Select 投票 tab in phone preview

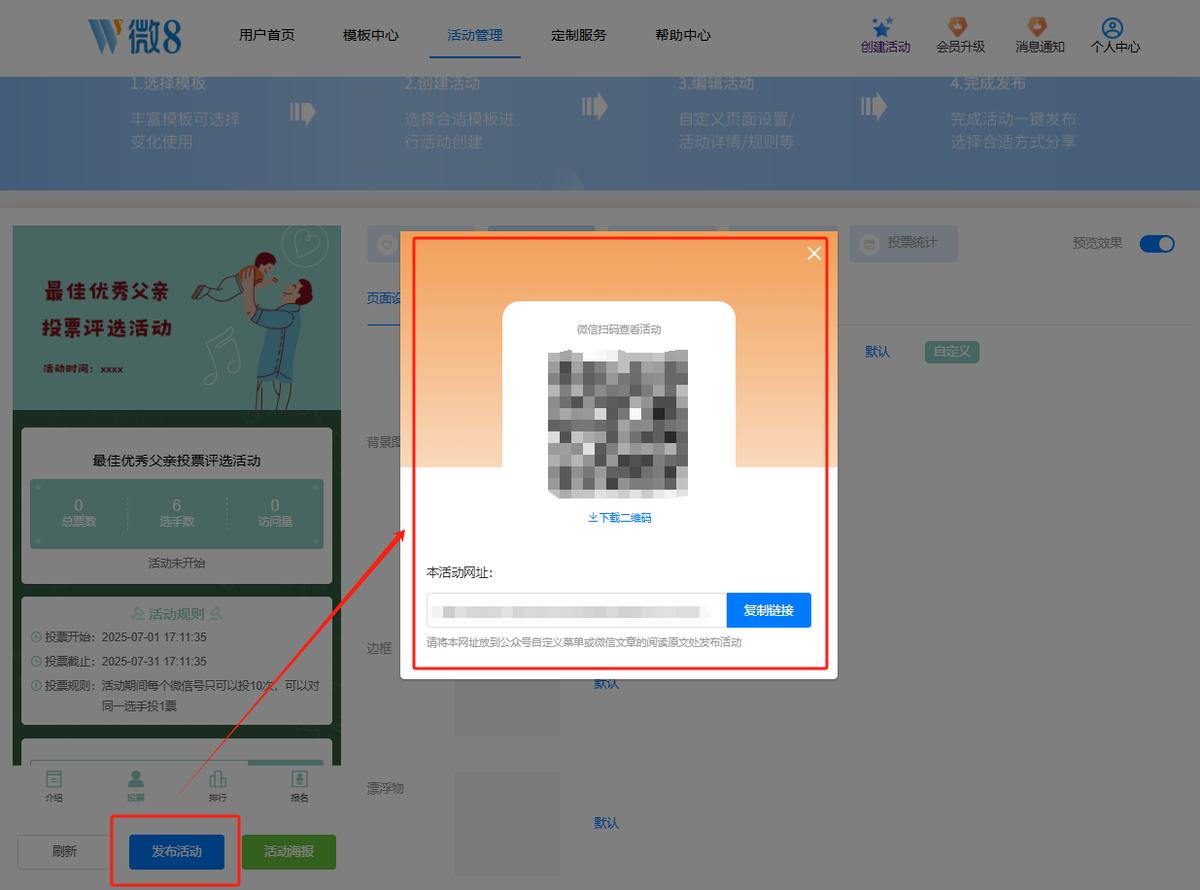pos(136,786)
